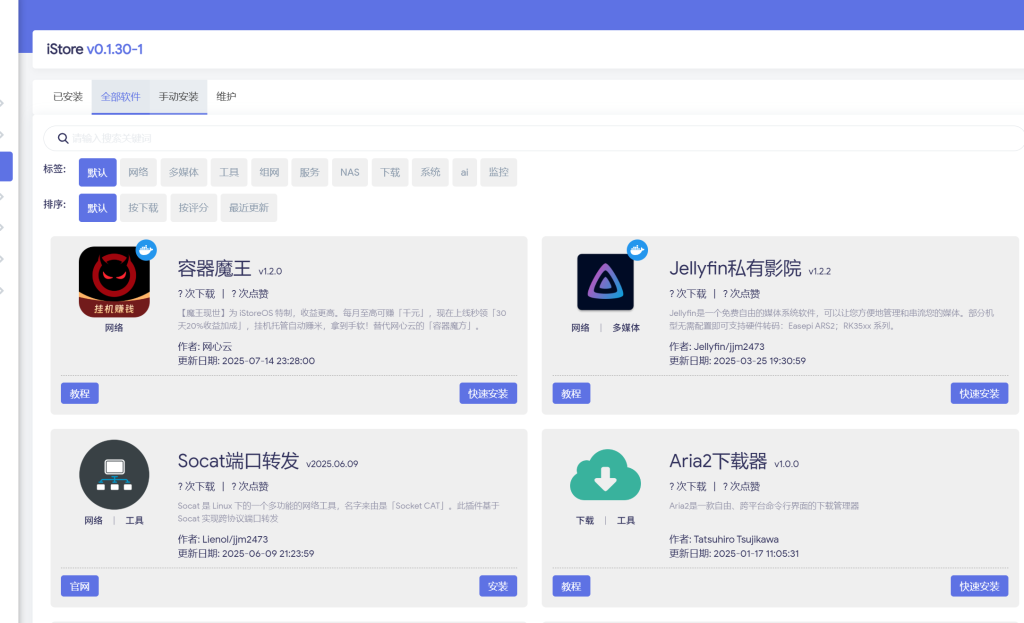Open the 官网 link for Socat

(x=79, y=586)
